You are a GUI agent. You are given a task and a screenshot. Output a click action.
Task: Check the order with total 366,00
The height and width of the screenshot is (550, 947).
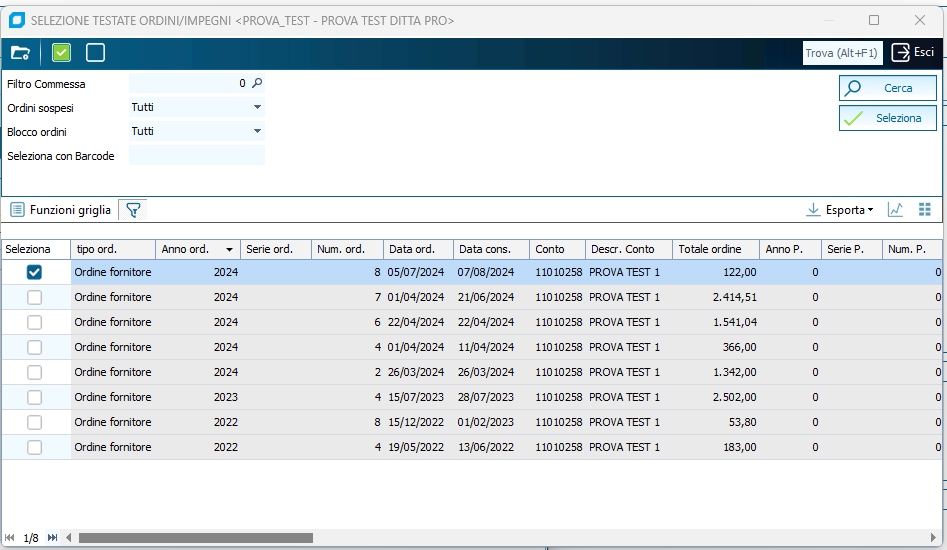(34, 347)
